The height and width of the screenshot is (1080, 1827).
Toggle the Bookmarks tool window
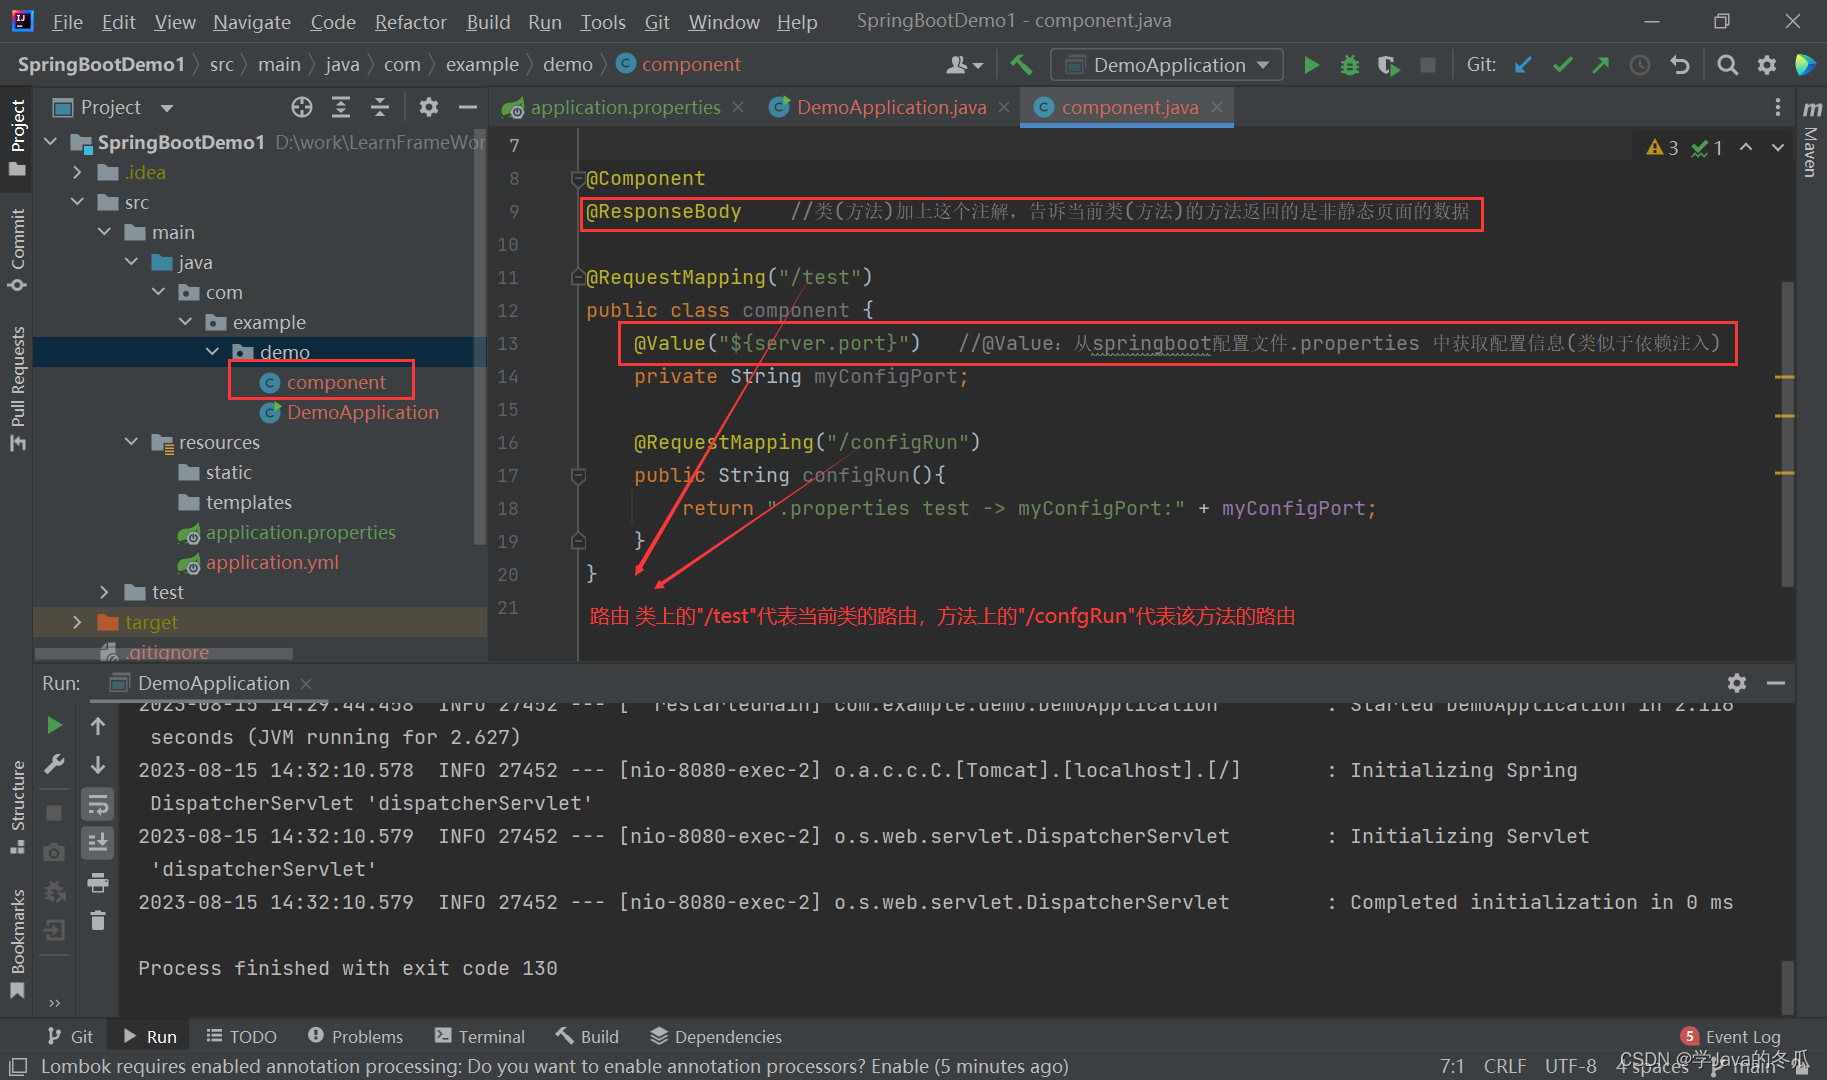tap(17, 943)
